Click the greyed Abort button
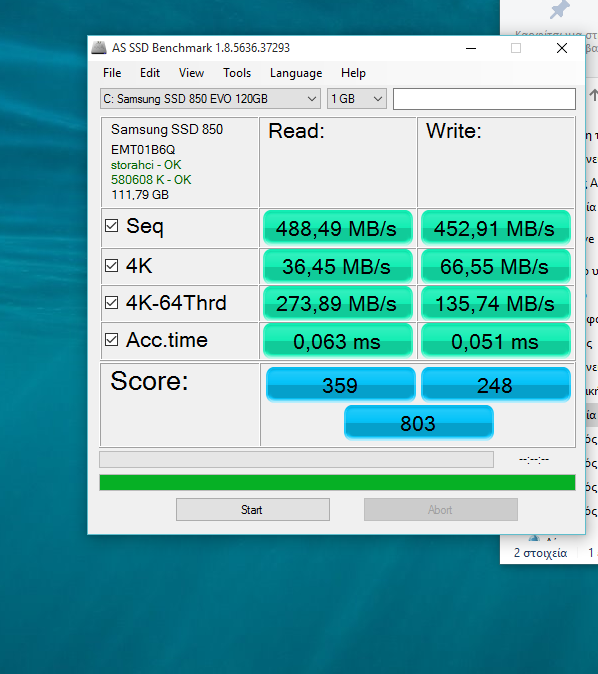Image resolution: width=598 pixels, height=674 pixels. [441, 510]
